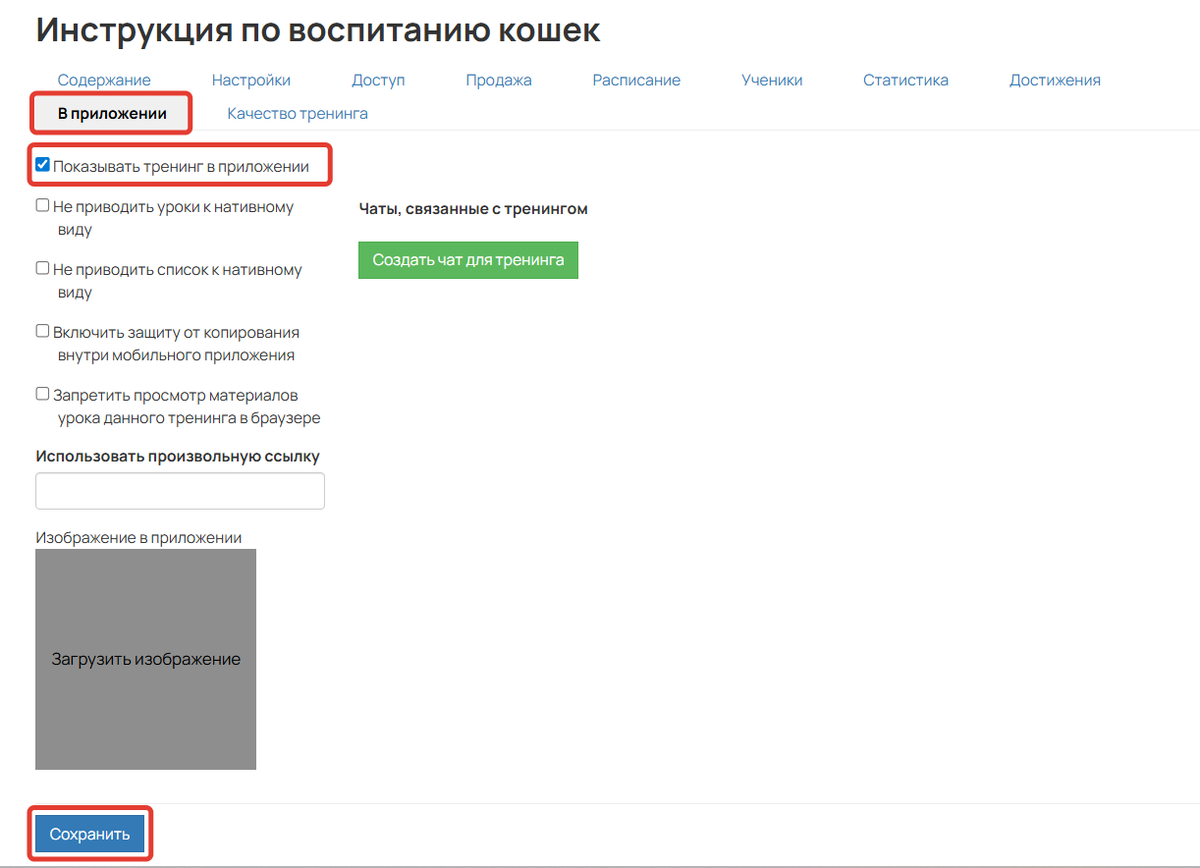The image size is (1200, 868).
Task: Uncheck Показывать тренинг в приложении
Action: tap(42, 161)
